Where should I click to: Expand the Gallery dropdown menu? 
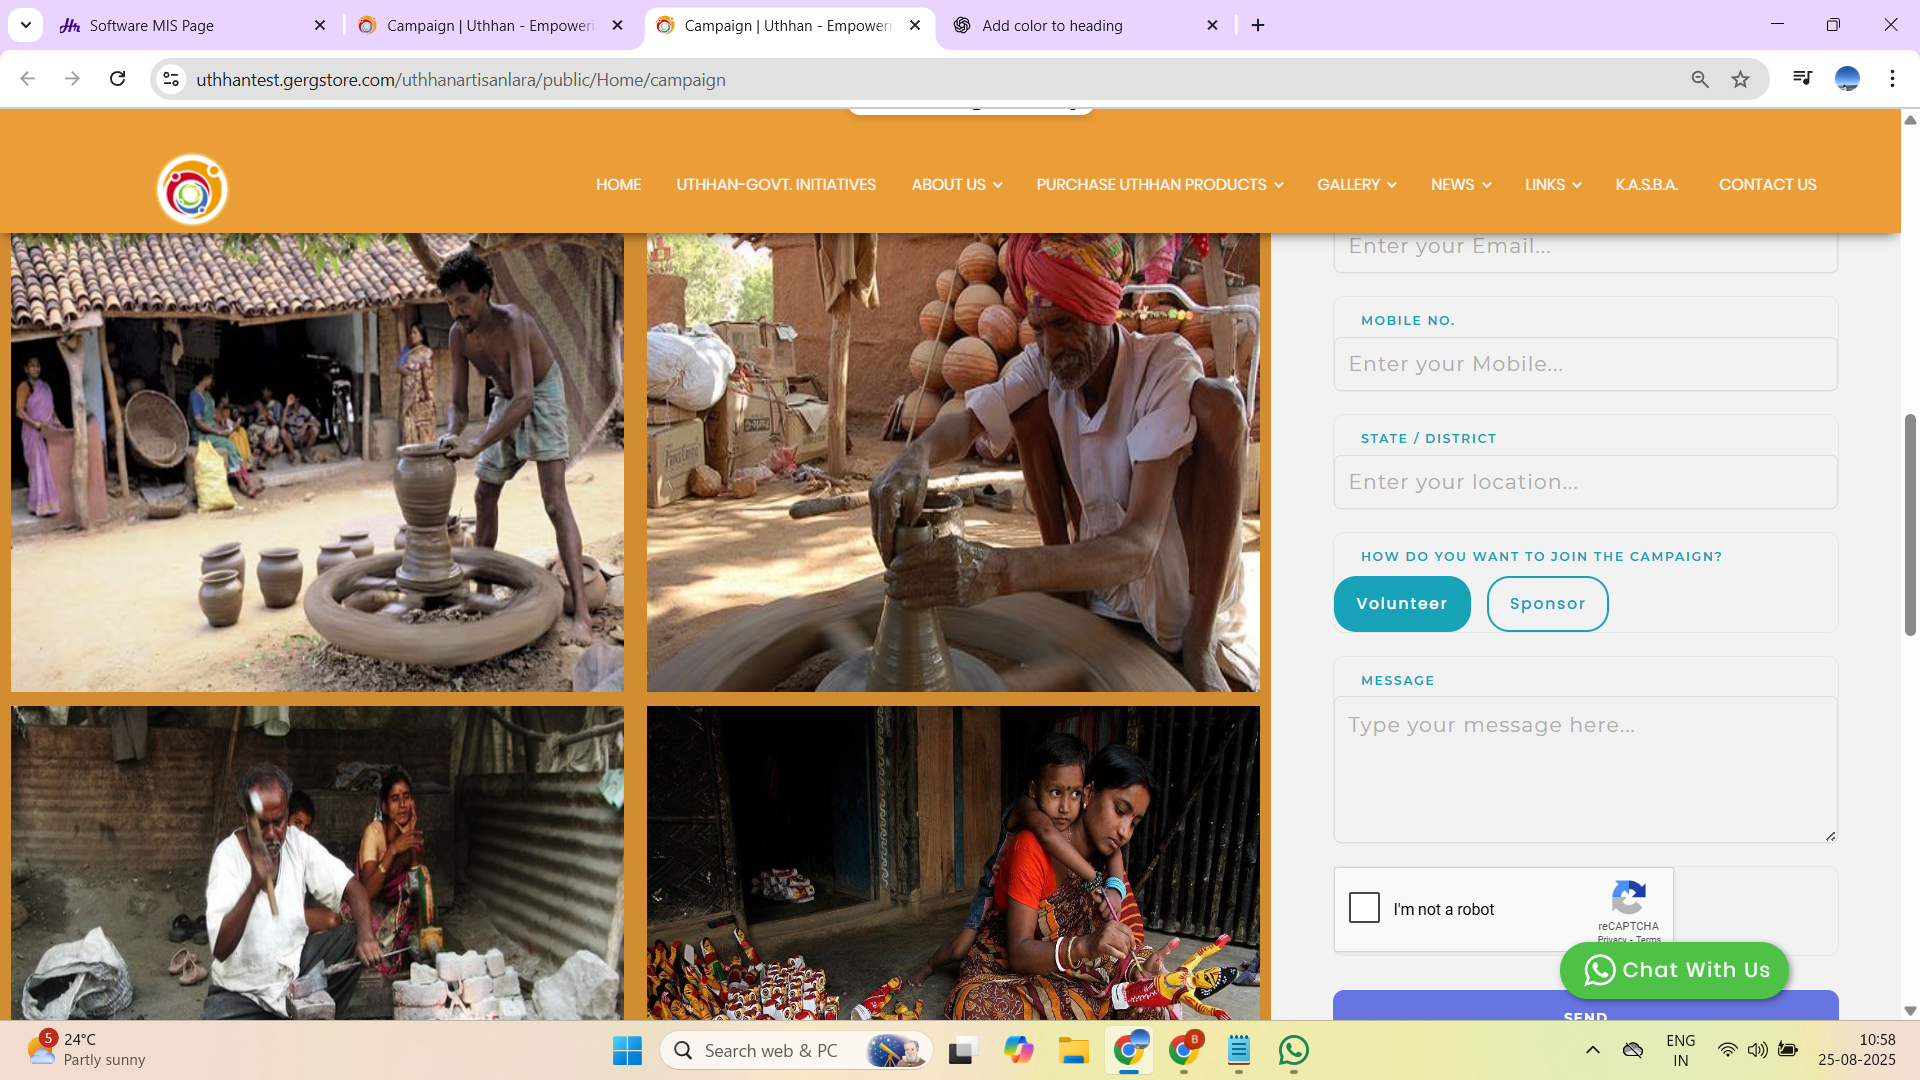tap(1356, 185)
